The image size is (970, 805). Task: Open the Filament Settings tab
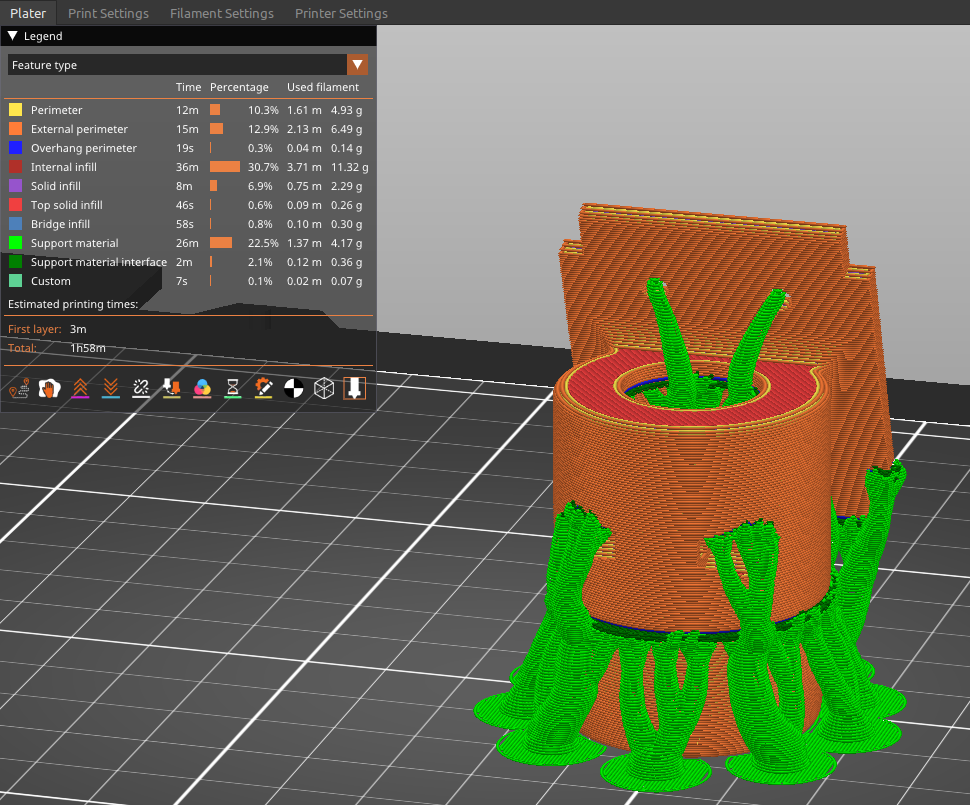click(x=221, y=13)
